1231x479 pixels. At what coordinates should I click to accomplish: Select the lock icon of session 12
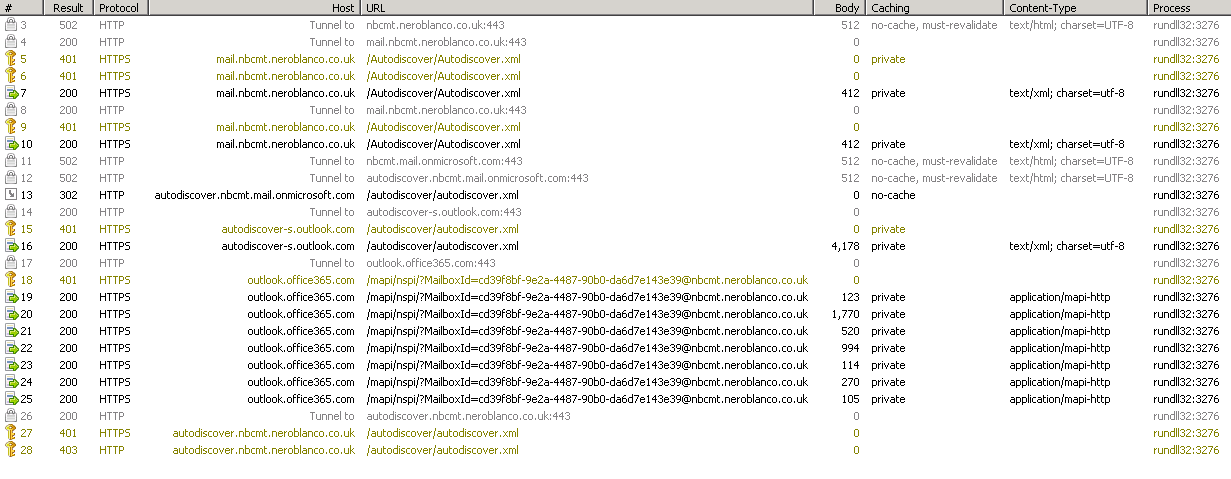pyautogui.click(x=11, y=178)
